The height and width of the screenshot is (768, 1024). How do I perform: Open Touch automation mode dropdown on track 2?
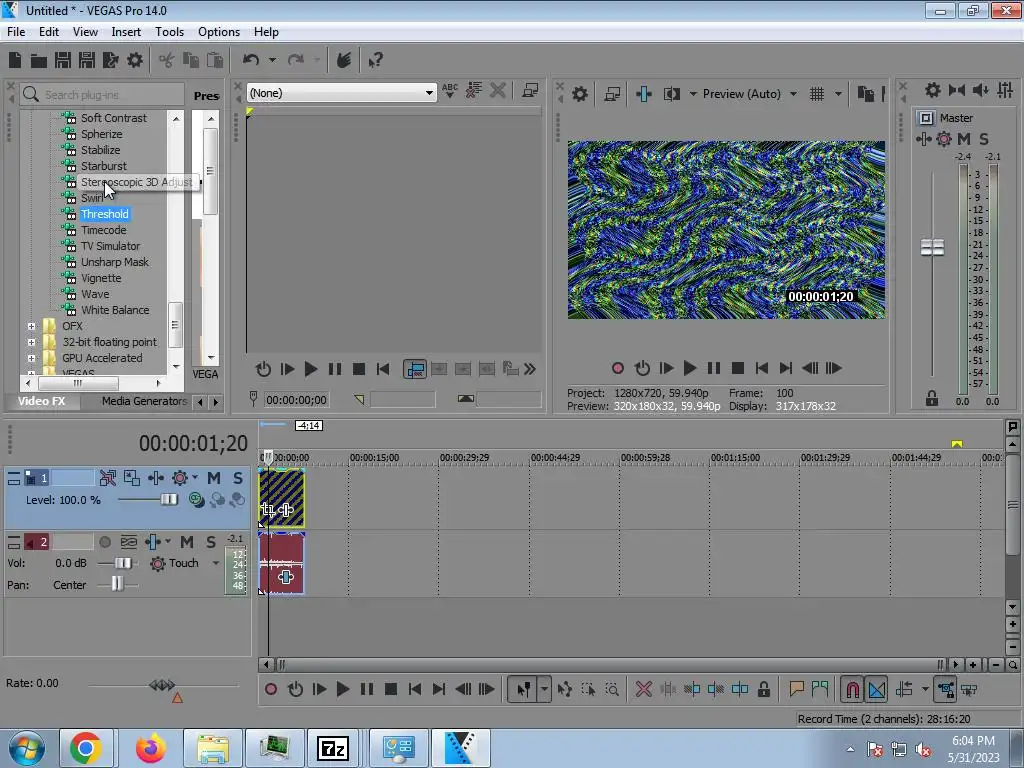coord(216,563)
